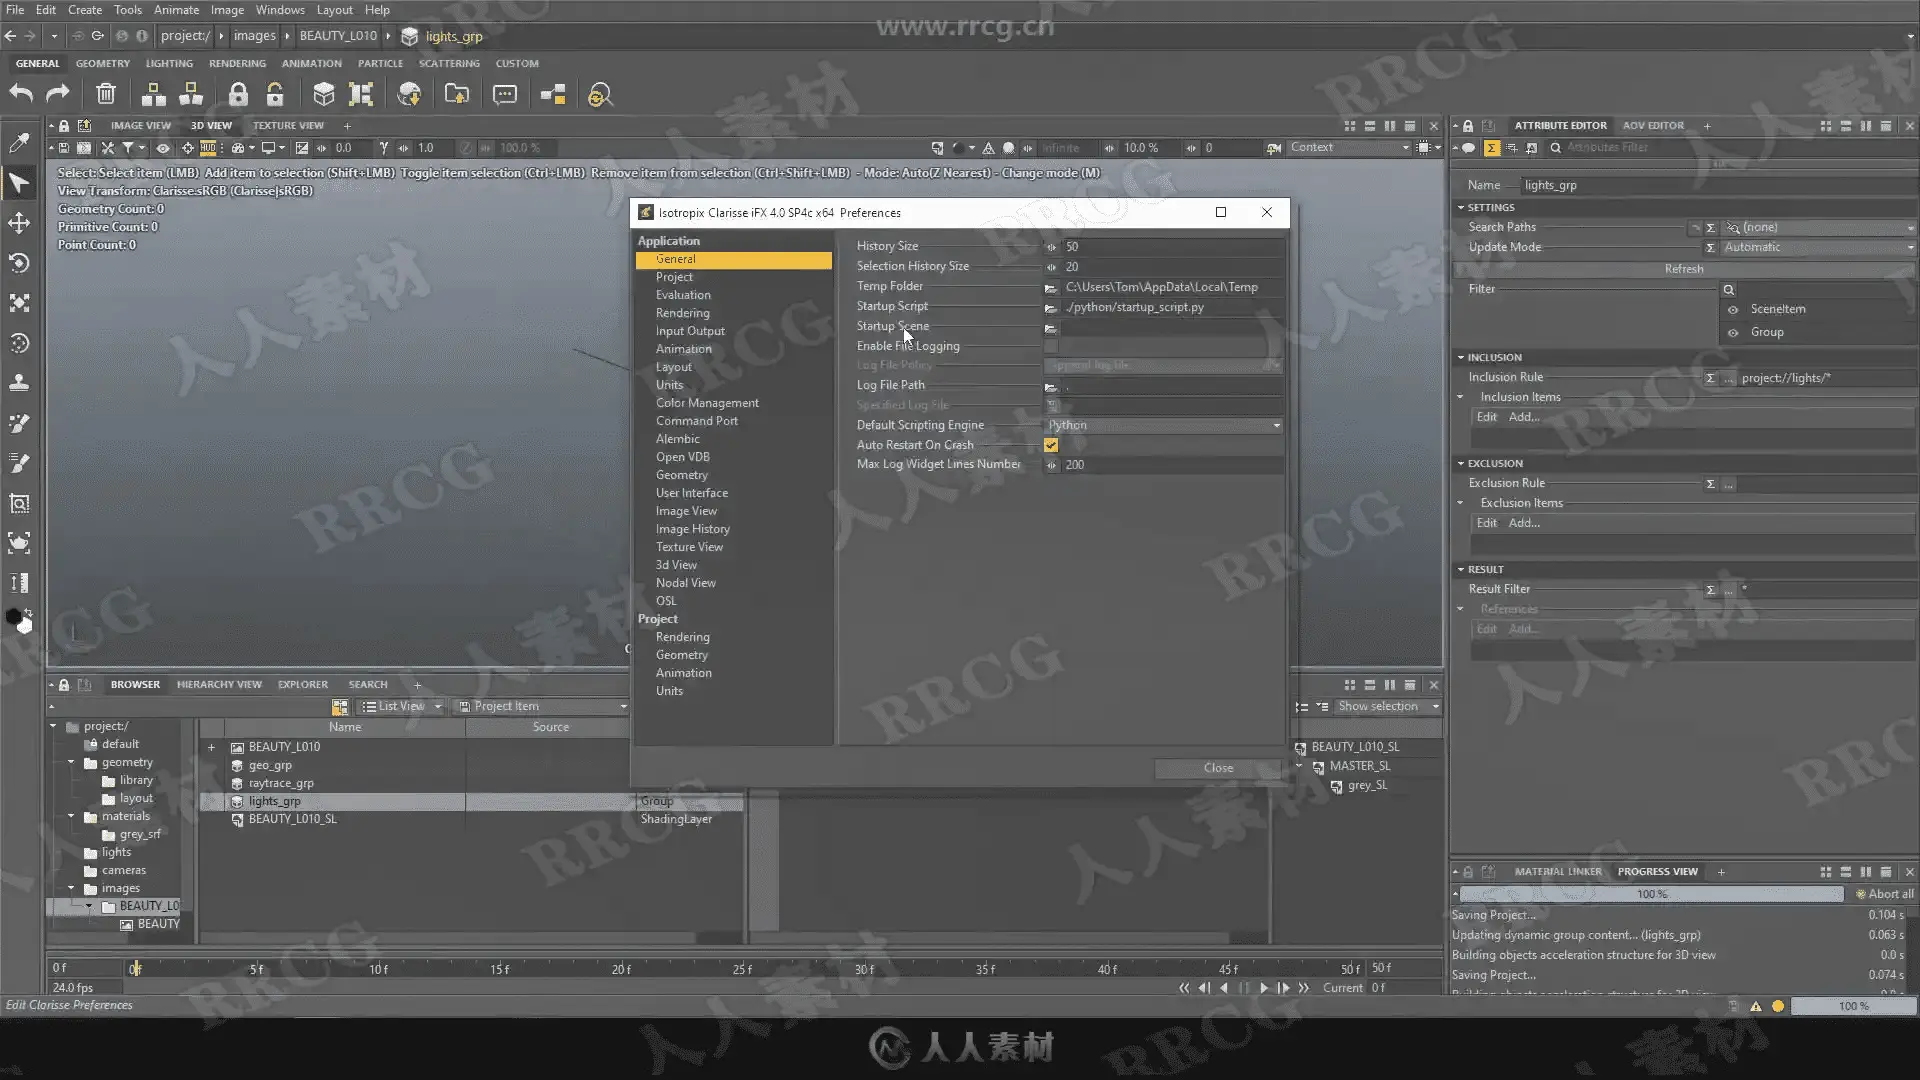1920x1080 pixels.
Task: Click the browse folder icon for Temp Folder
Action: [1050, 287]
